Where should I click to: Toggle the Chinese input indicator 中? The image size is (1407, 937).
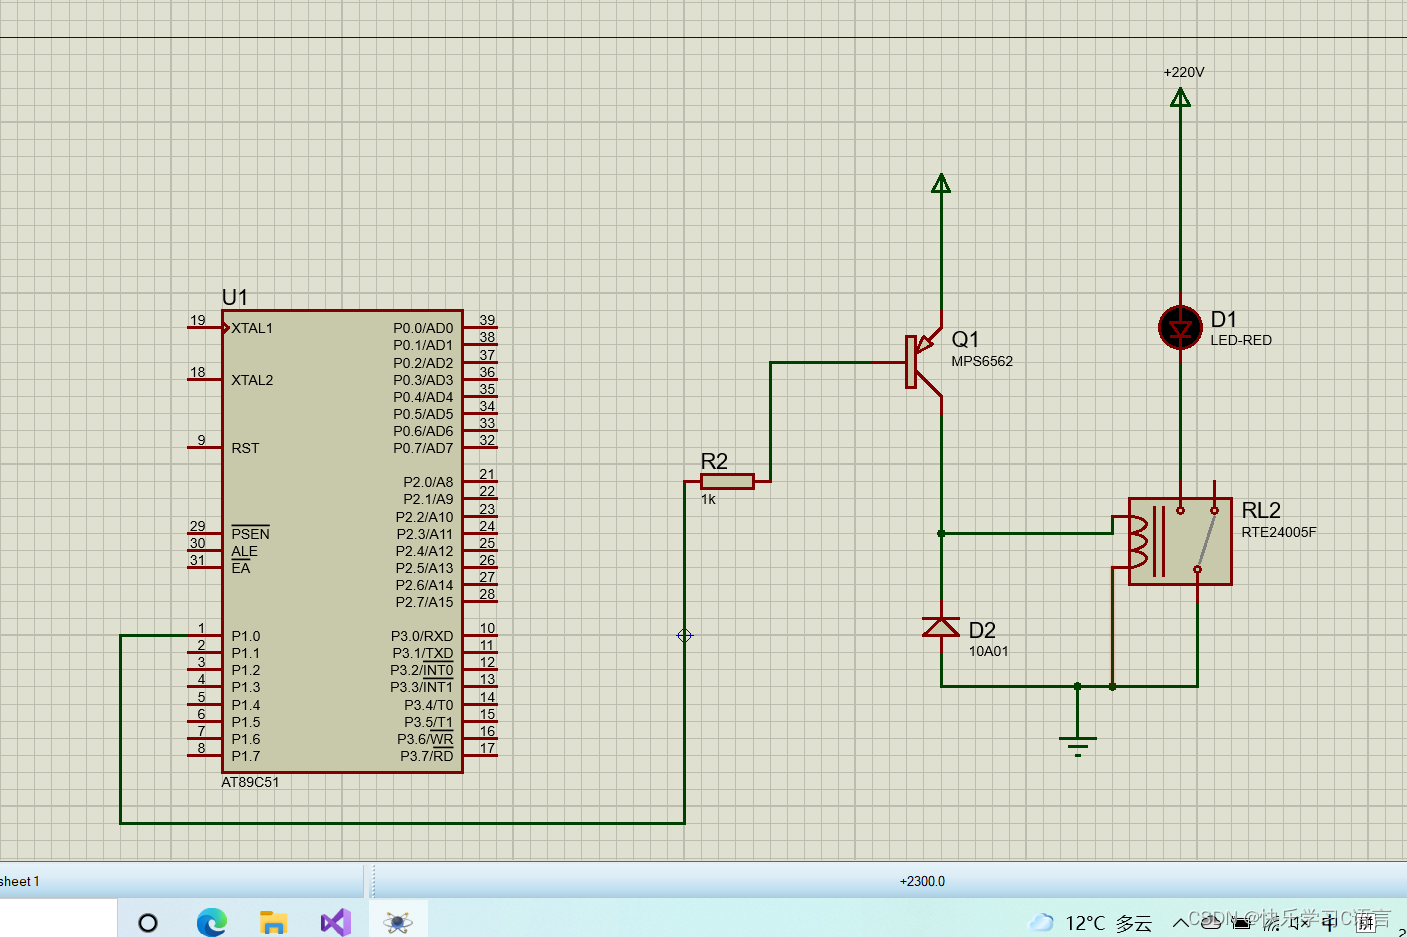(x=1331, y=922)
